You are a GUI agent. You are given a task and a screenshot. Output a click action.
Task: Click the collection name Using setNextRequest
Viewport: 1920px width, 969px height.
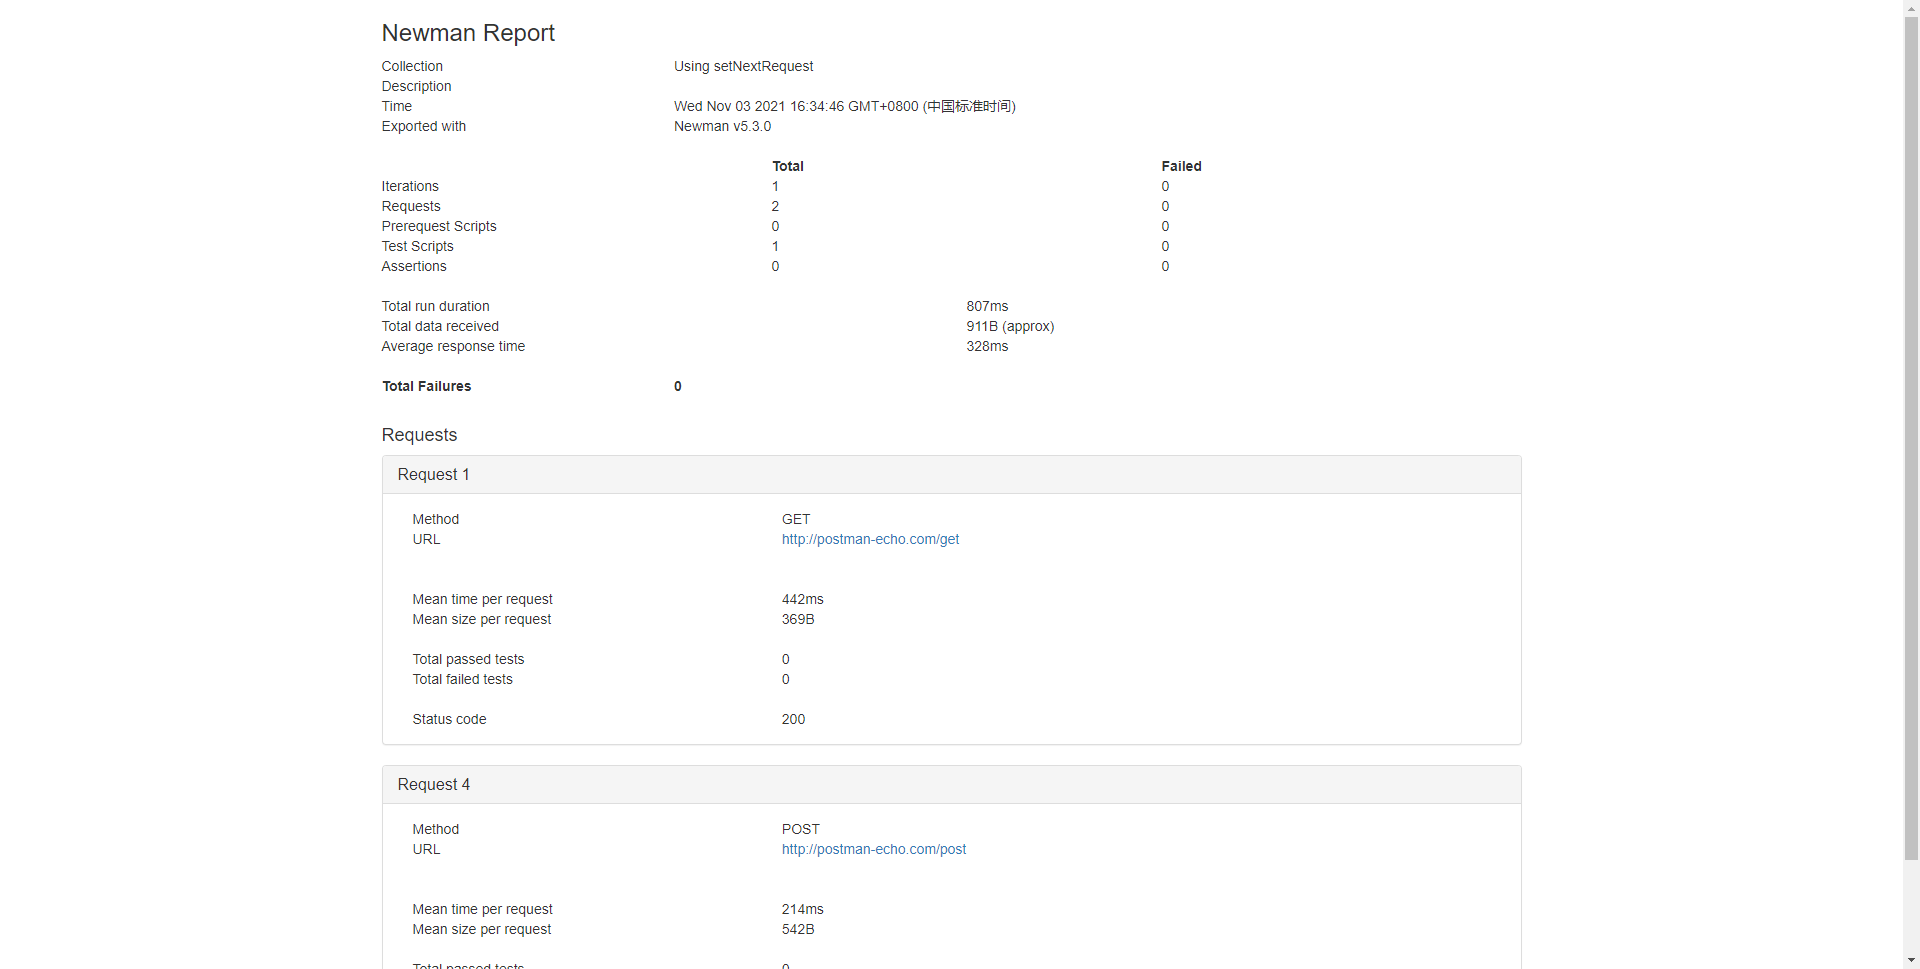743,66
